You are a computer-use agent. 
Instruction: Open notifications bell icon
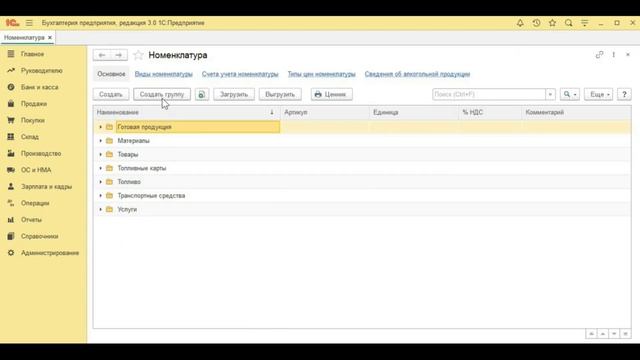(520, 23)
